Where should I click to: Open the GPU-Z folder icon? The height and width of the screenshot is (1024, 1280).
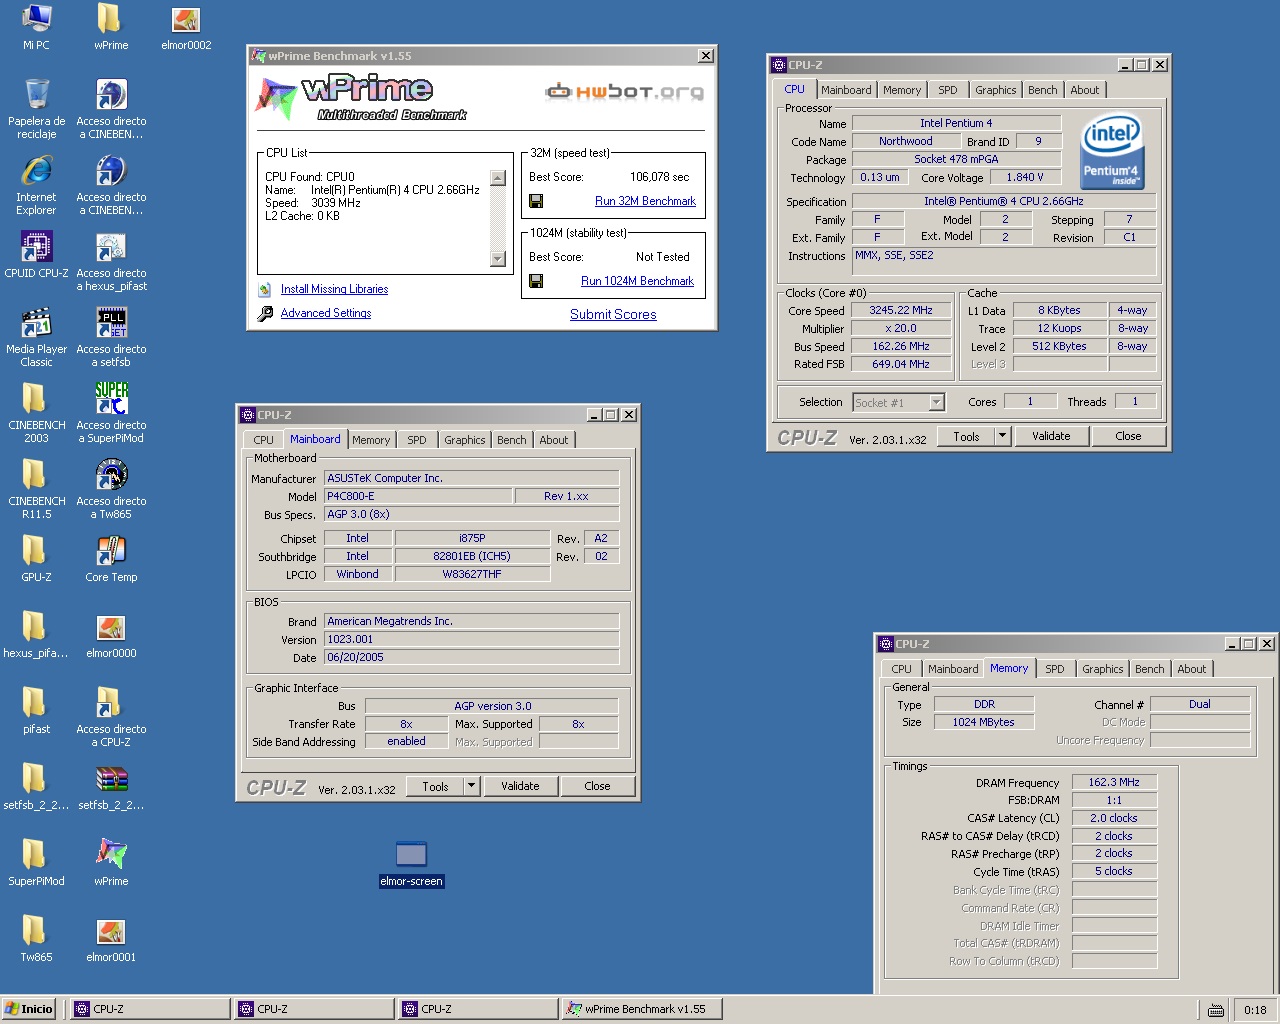(36, 551)
